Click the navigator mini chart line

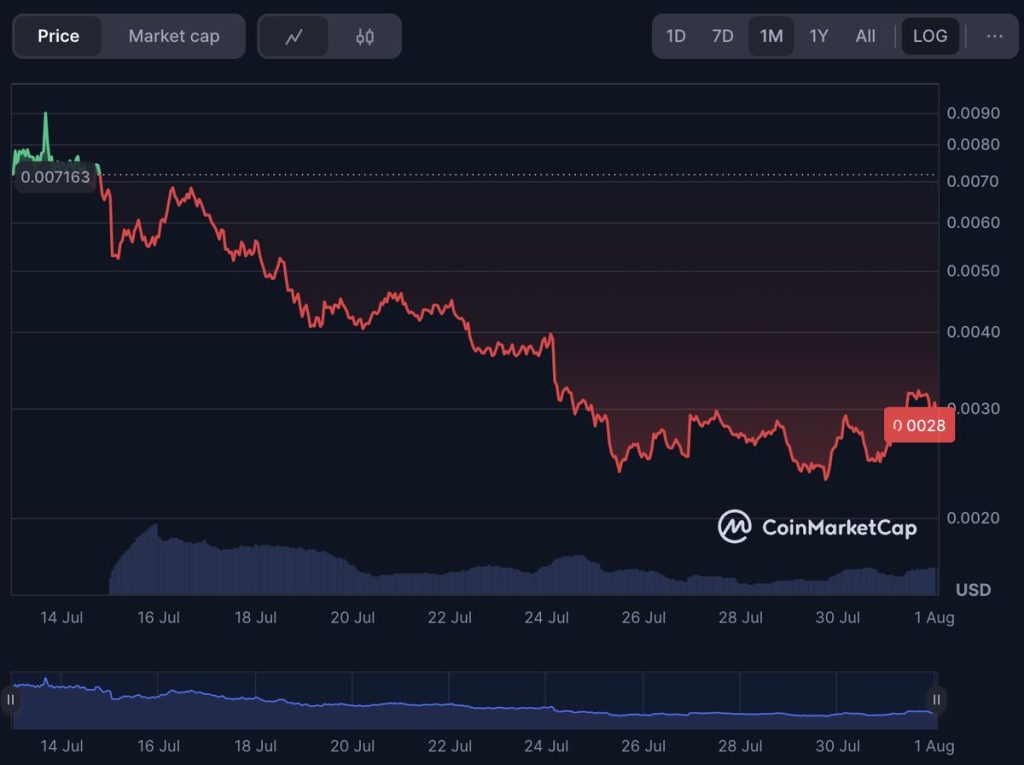pos(475,706)
